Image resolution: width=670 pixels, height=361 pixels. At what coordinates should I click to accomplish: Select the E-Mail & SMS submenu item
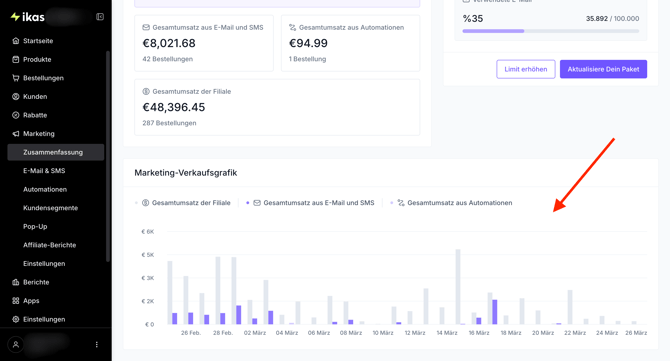[44, 170]
